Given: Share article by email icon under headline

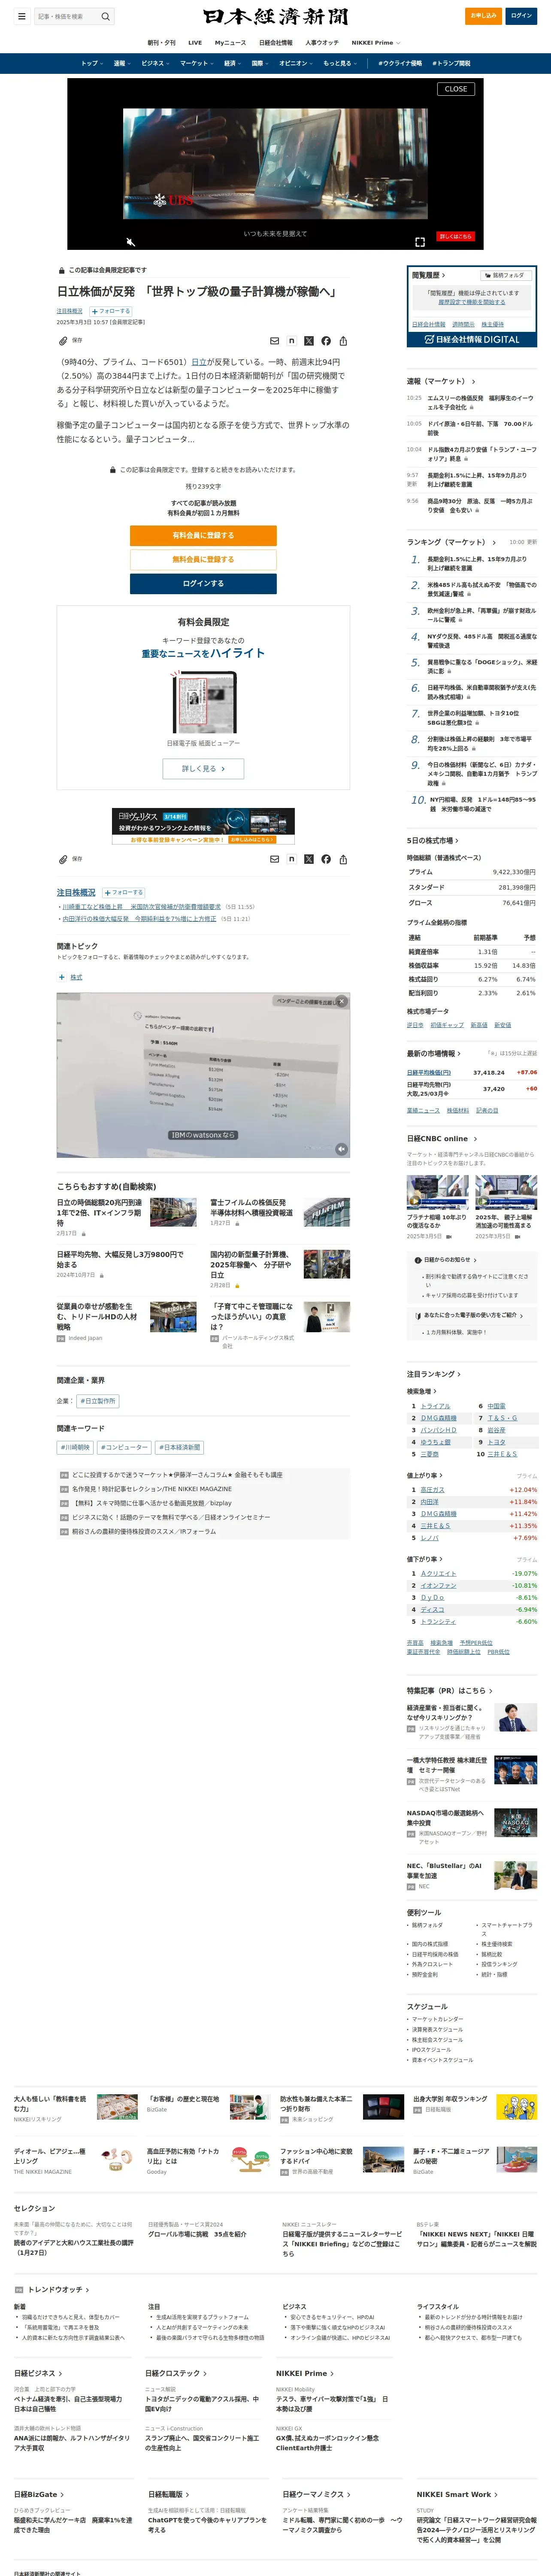Looking at the screenshot, I should point(274,341).
